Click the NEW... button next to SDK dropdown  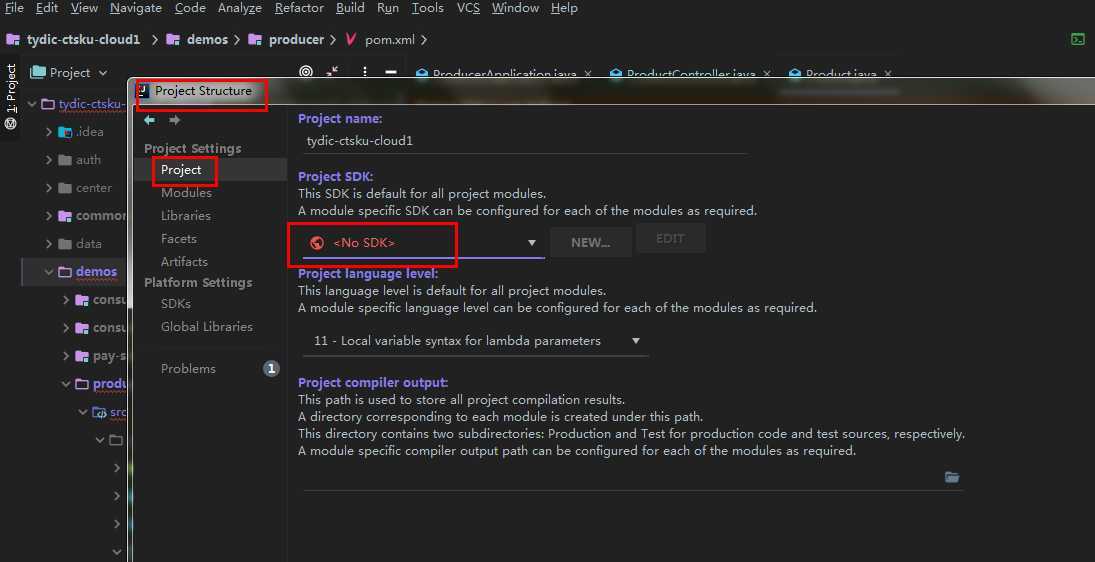click(x=591, y=242)
